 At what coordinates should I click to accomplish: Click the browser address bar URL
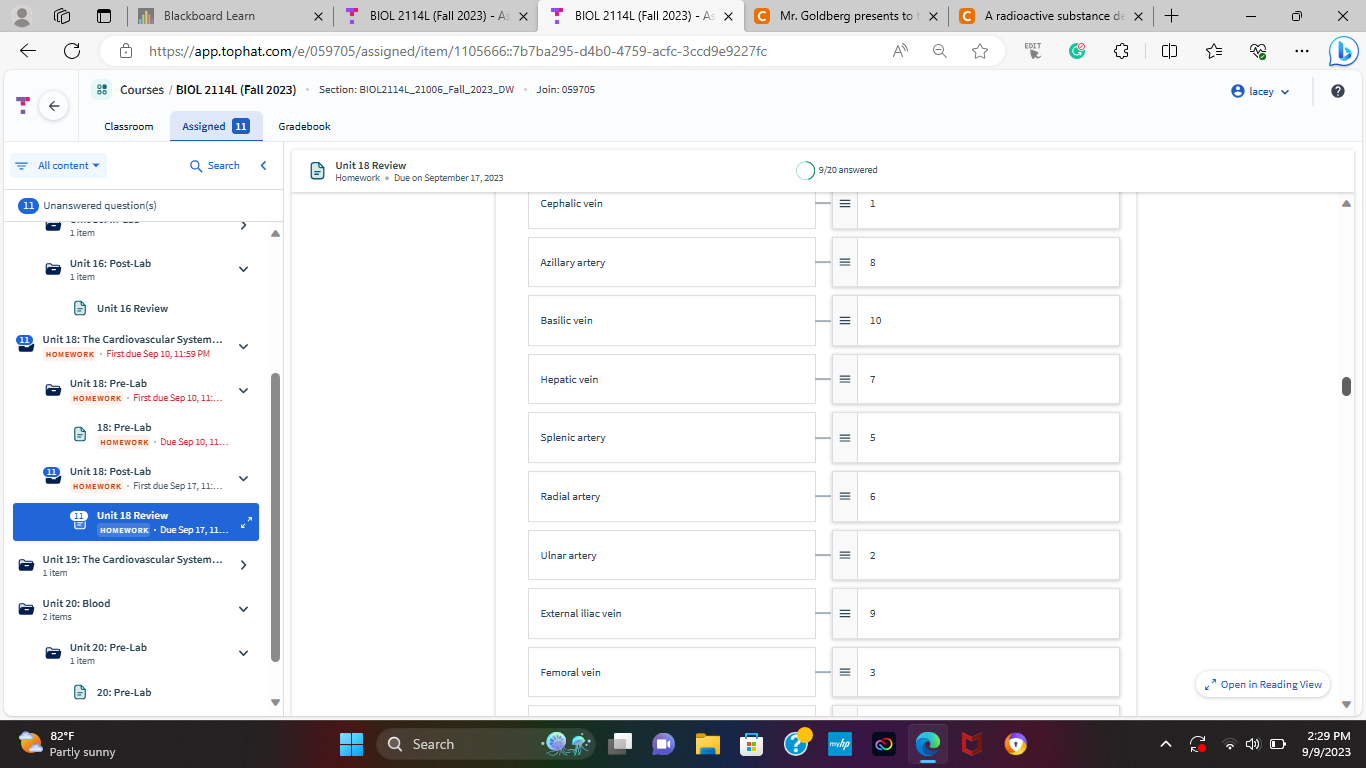(x=458, y=51)
